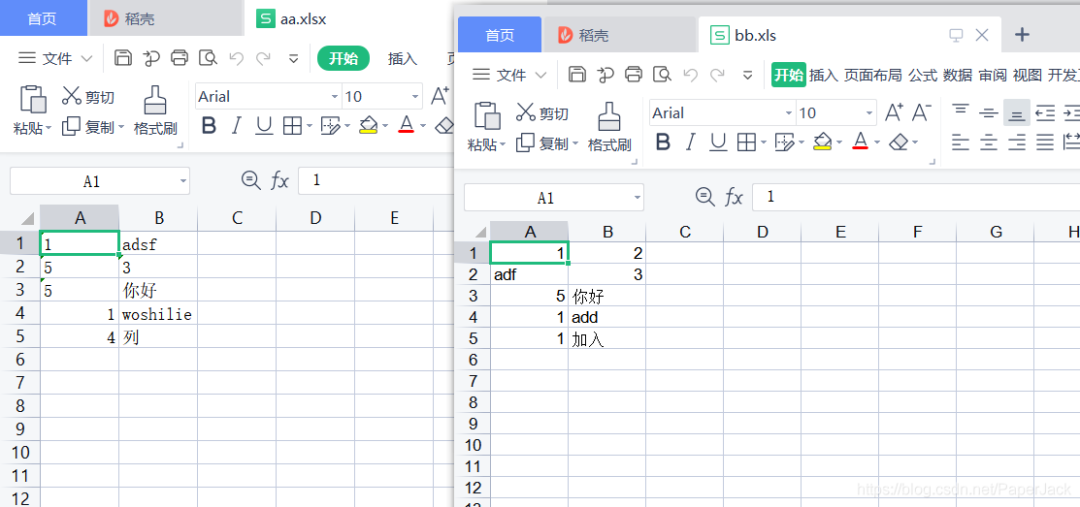
Task: Align text to middle in bb.xls
Action: 989,112
